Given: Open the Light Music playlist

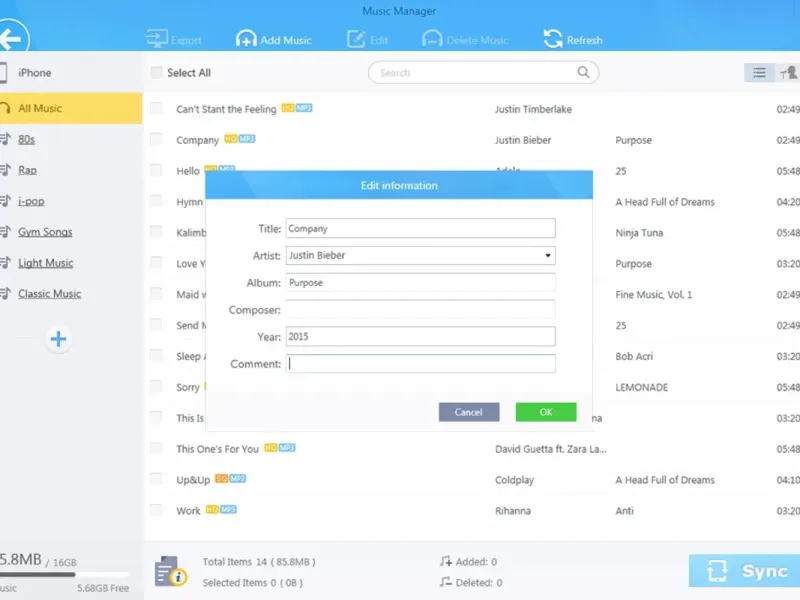Looking at the screenshot, I should 45,263.
